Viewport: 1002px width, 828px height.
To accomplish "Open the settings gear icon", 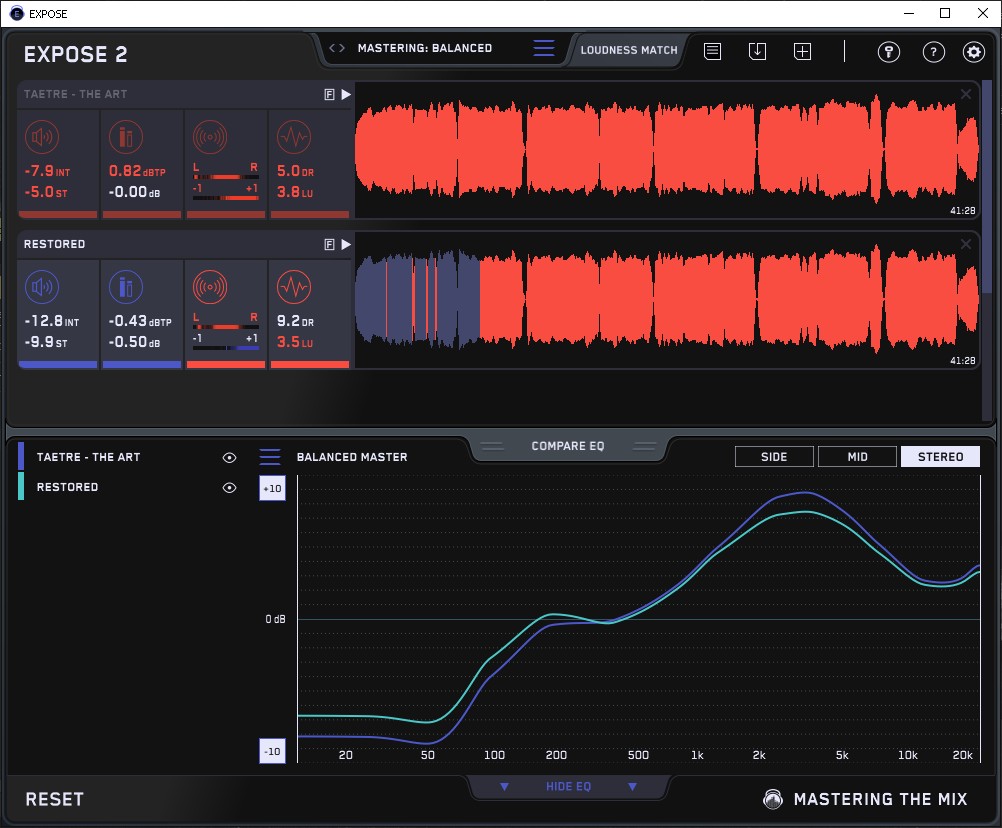I will click(974, 52).
